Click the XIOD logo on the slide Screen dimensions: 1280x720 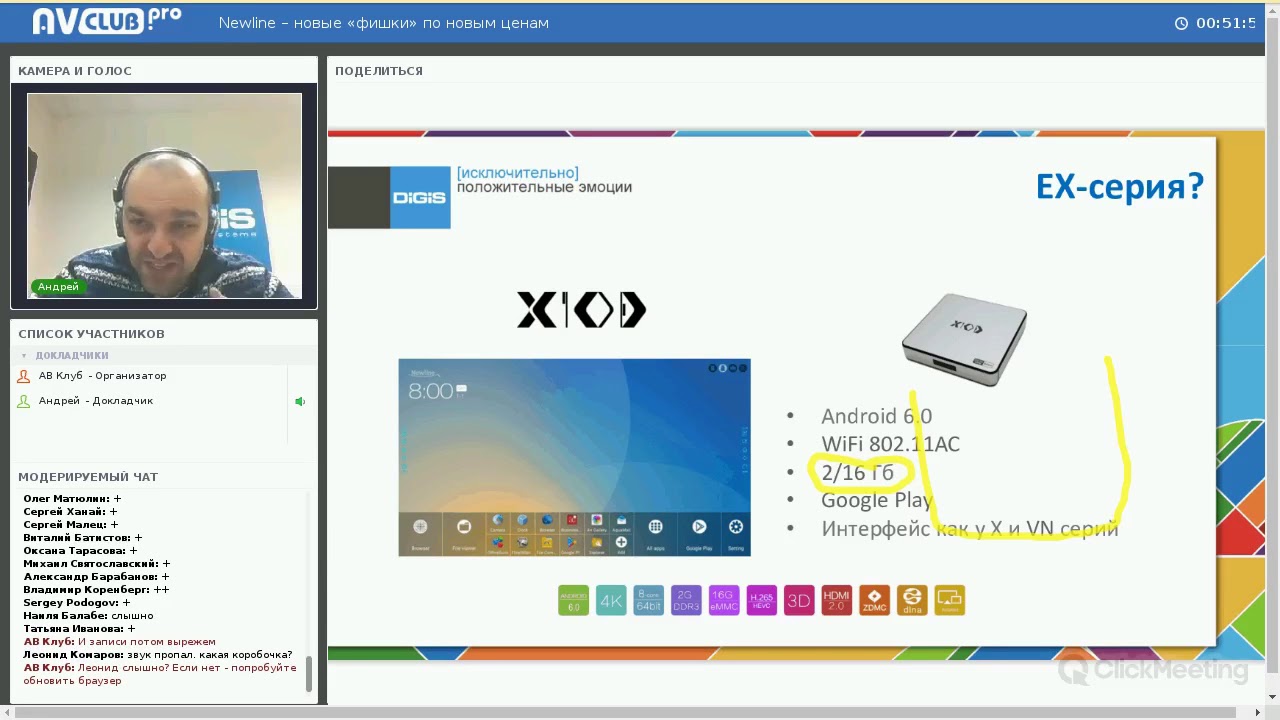581,310
